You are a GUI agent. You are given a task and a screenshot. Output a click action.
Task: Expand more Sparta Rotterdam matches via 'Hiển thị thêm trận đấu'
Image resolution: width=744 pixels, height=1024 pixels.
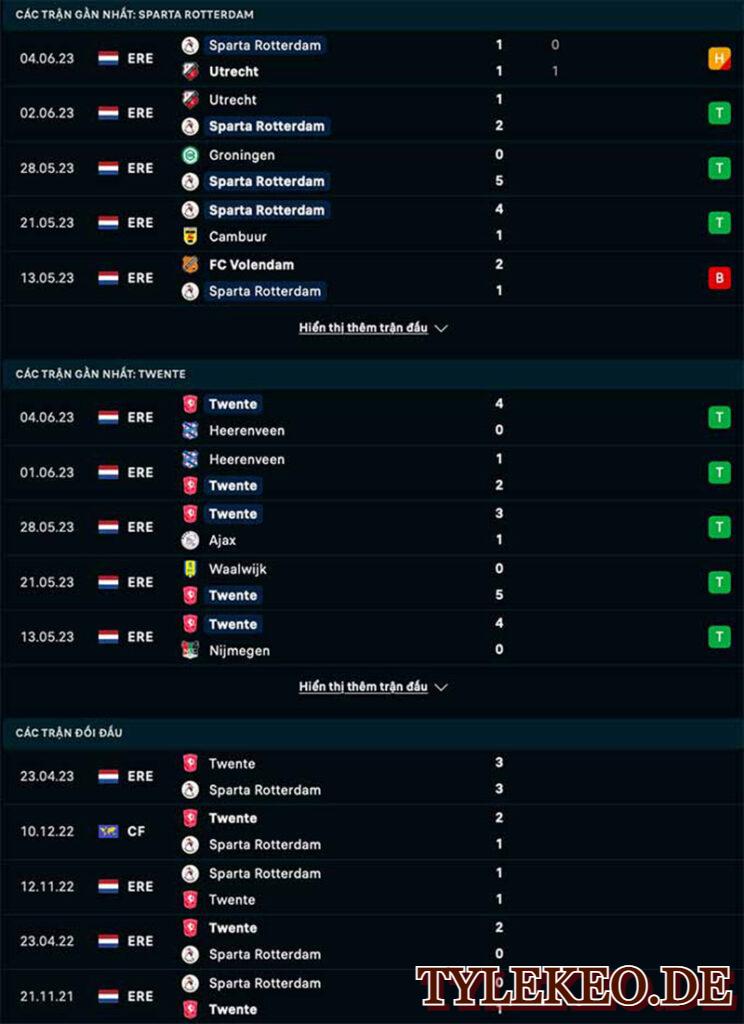point(363,328)
